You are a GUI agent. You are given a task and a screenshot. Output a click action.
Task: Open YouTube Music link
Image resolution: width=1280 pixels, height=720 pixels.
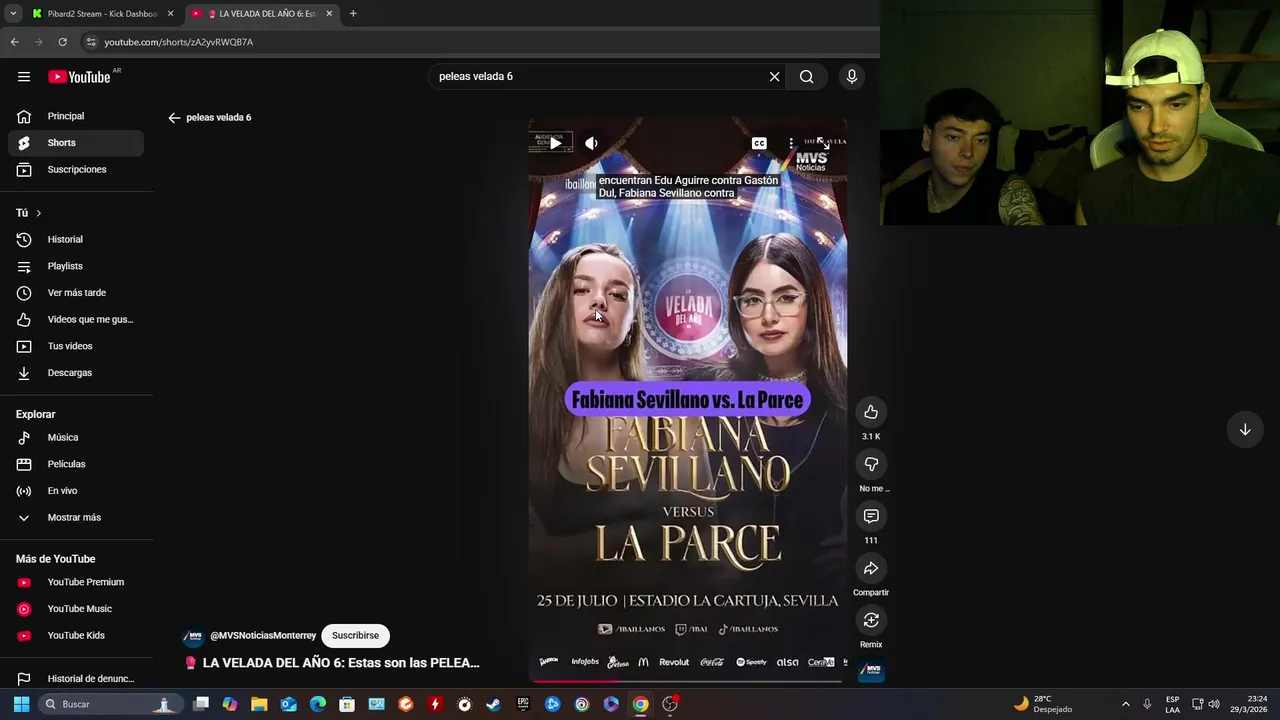76,609
